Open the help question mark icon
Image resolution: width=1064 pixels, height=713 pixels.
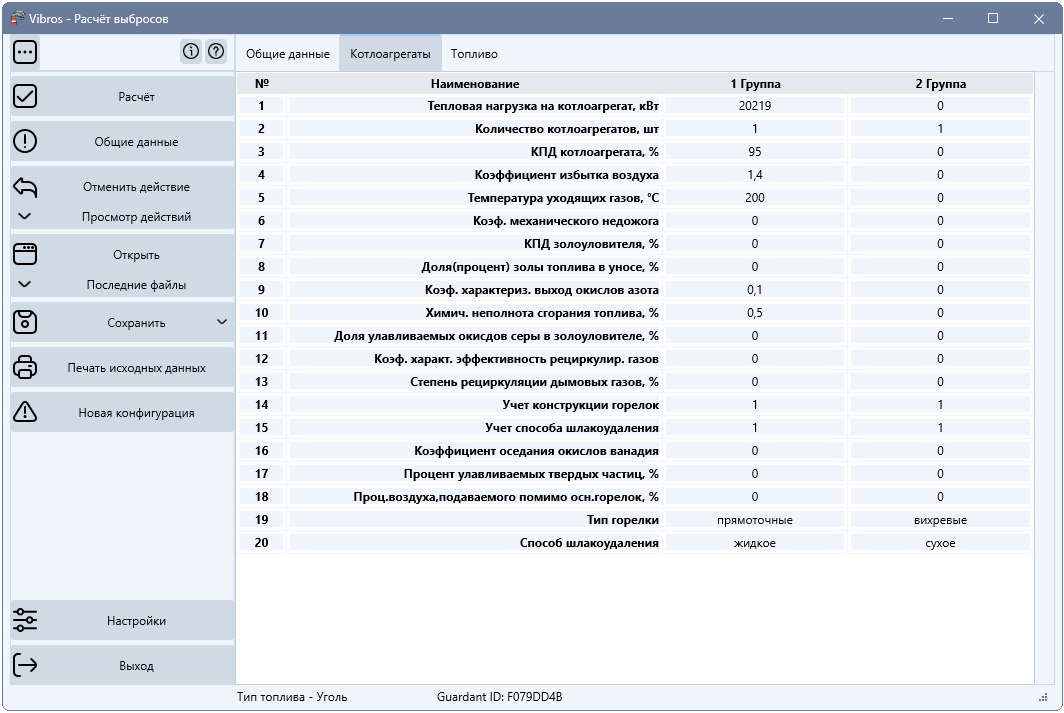click(x=216, y=52)
